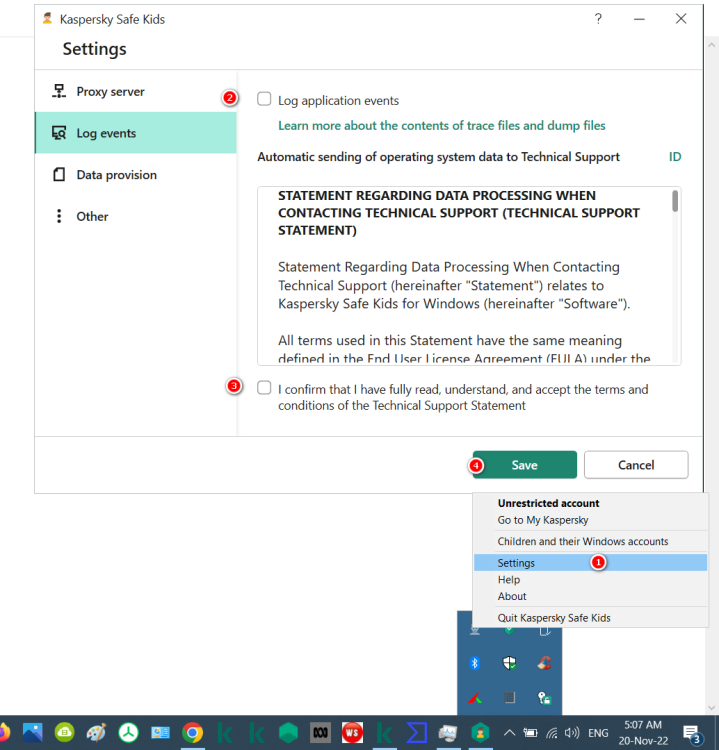
Task: Click the Data provision document icon
Action: (x=59, y=175)
